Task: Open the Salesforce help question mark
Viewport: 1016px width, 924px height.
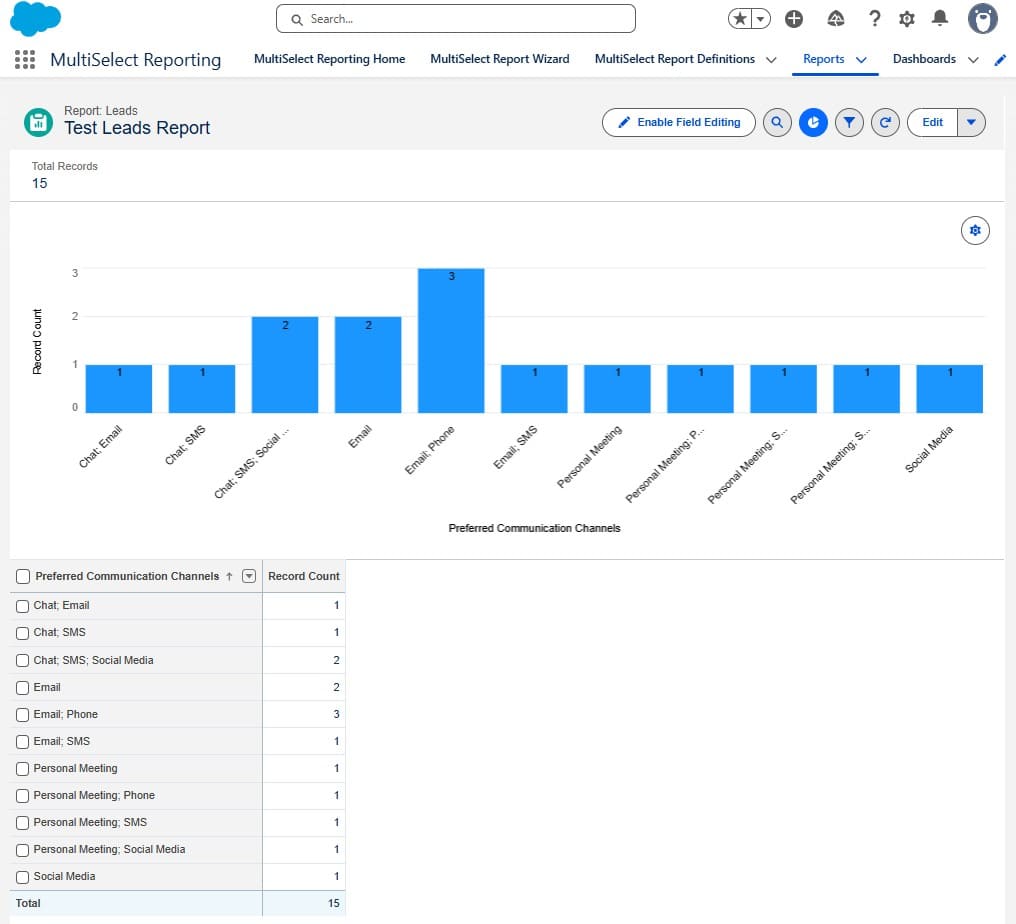Action: click(x=875, y=19)
